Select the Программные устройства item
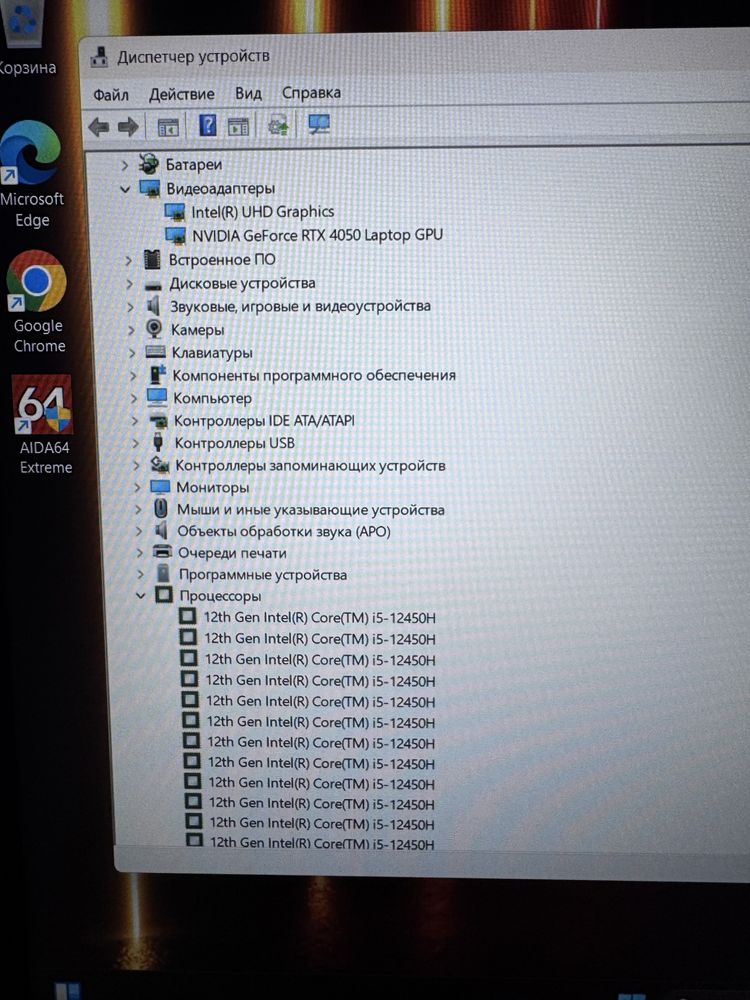The width and height of the screenshot is (750, 1000). [263, 575]
